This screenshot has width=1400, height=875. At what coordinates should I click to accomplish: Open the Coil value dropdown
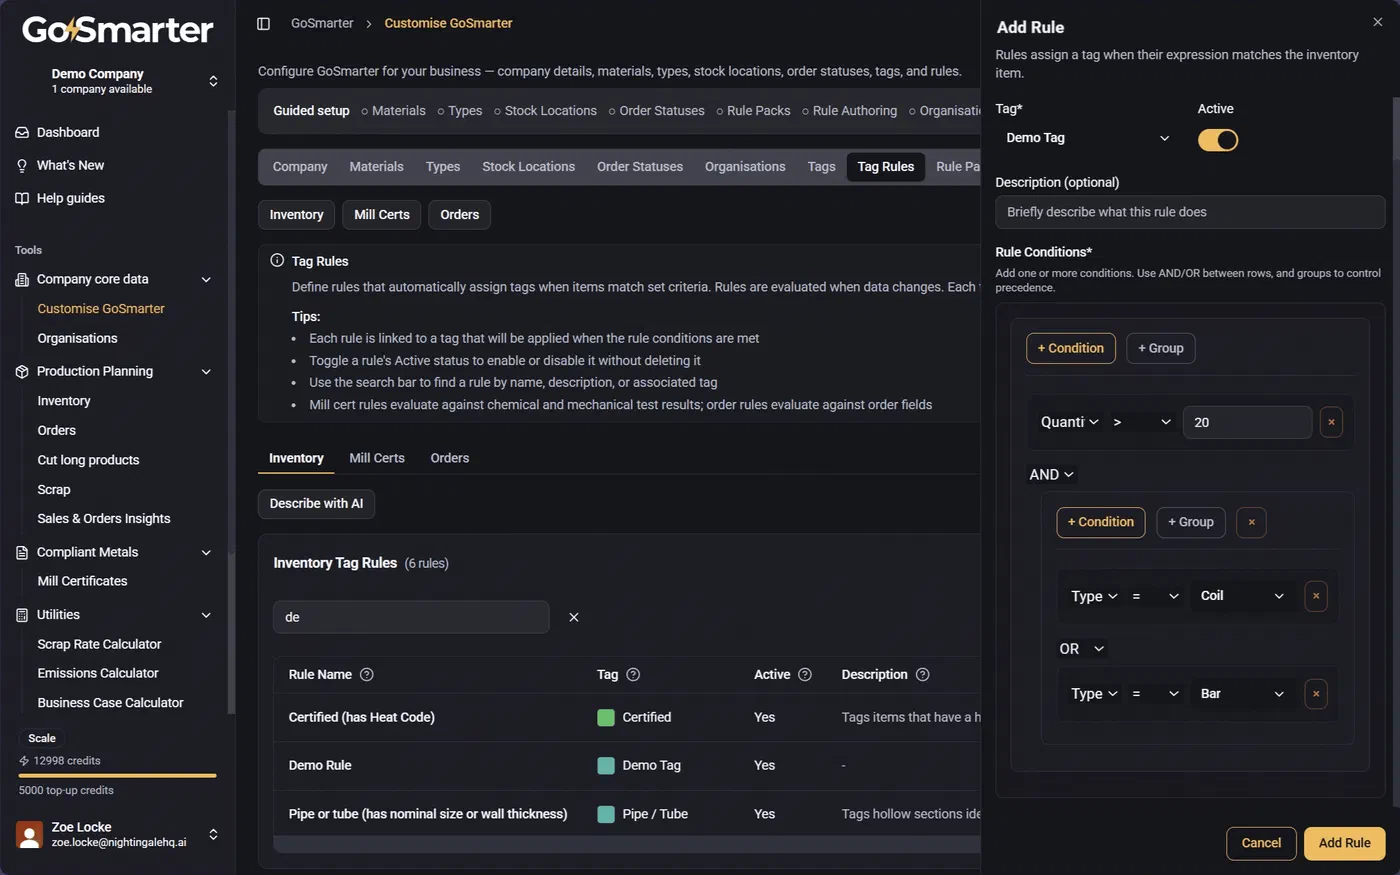tap(1242, 596)
